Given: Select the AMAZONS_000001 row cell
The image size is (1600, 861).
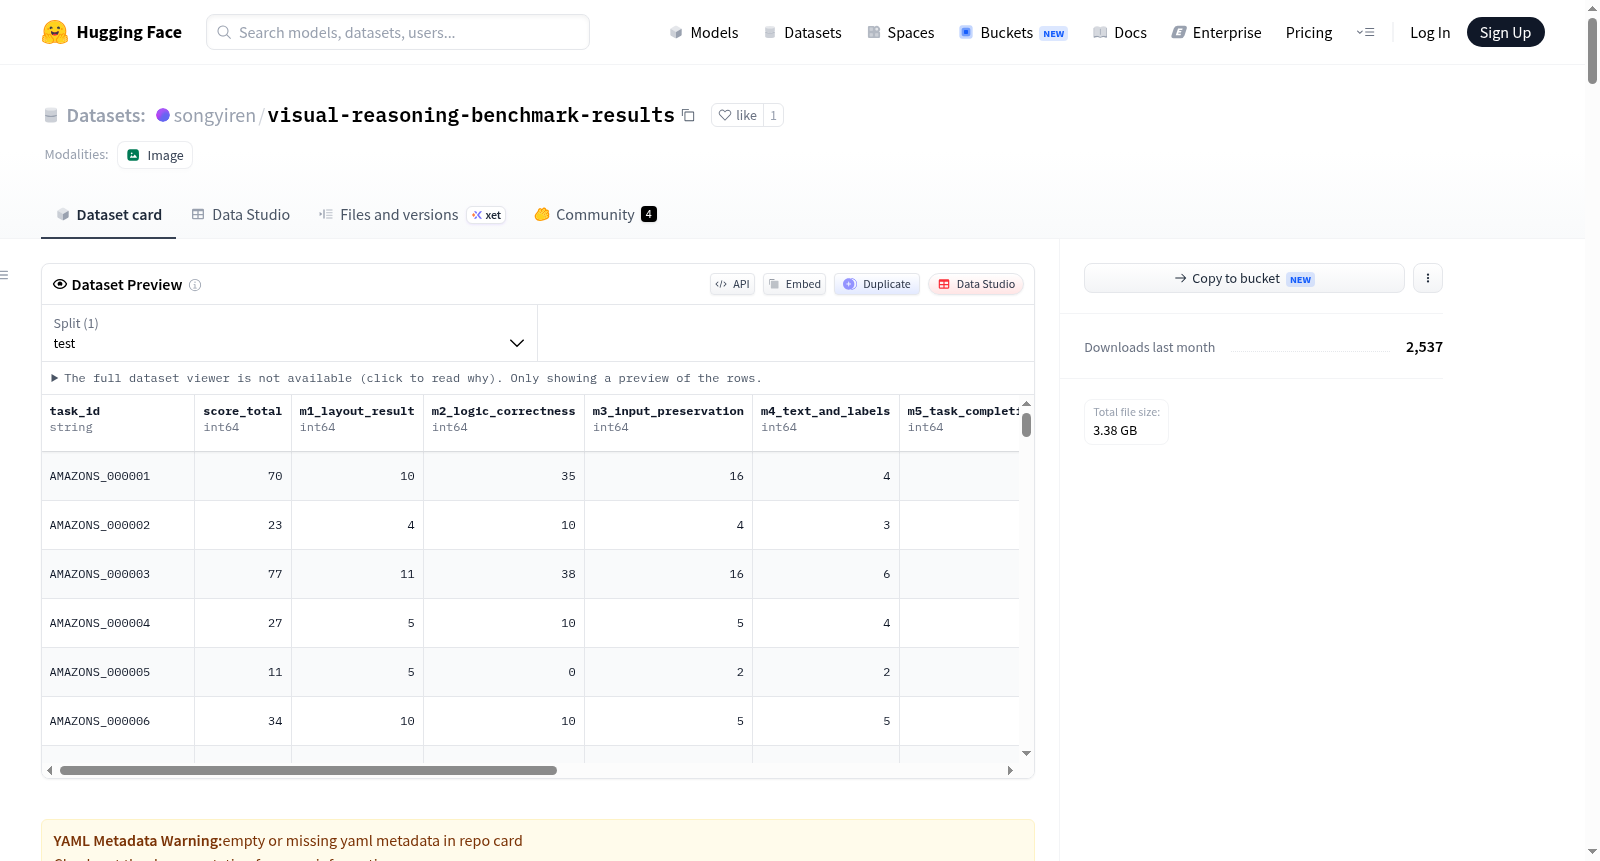Looking at the screenshot, I should pyautogui.click(x=118, y=476).
